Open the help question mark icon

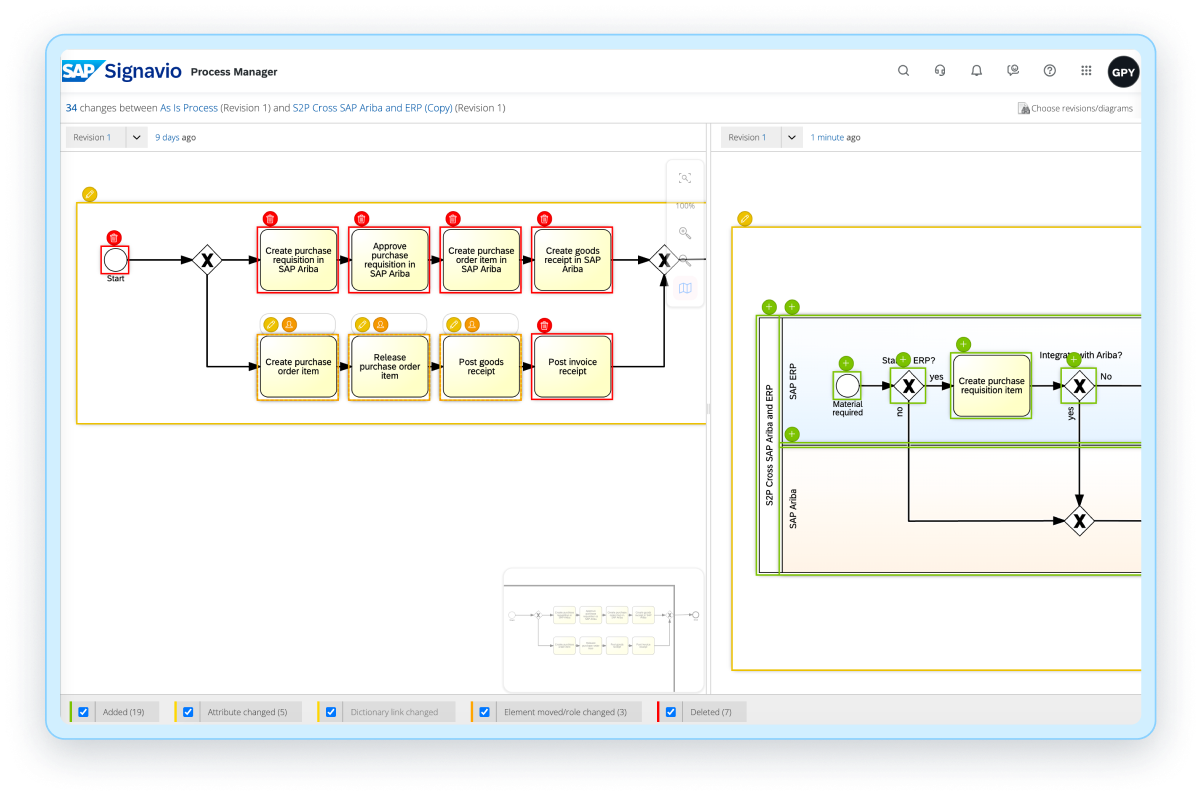[1049, 71]
